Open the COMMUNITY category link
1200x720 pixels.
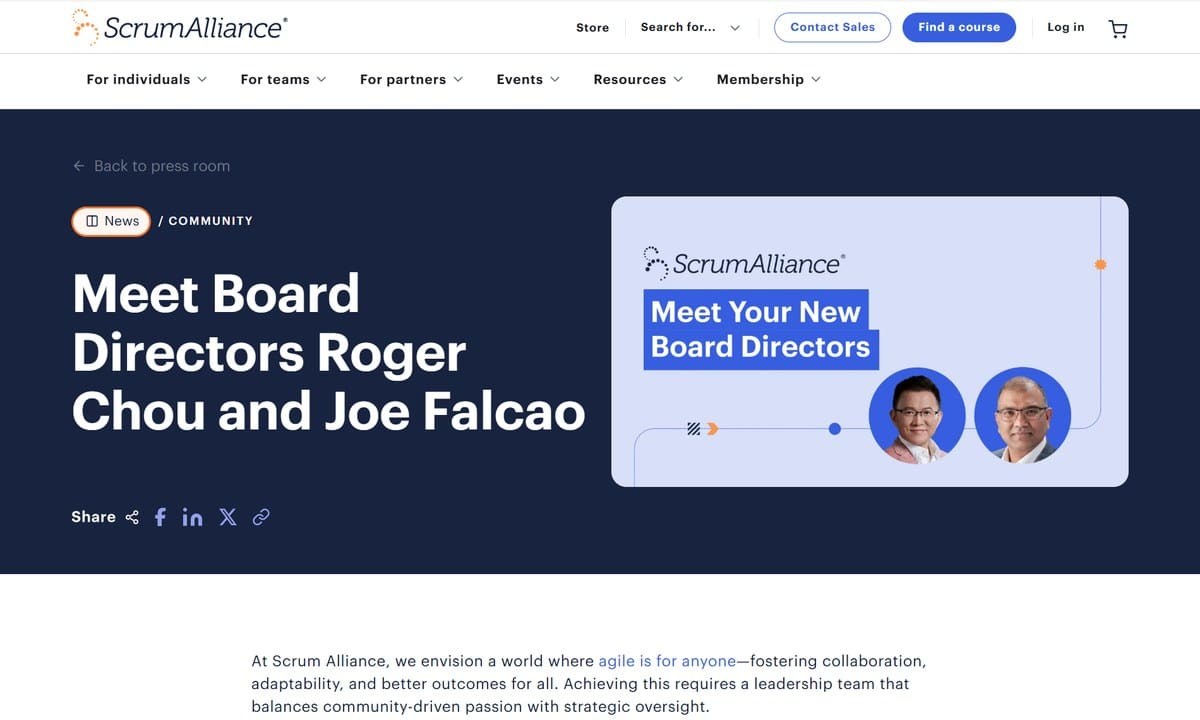coord(210,221)
